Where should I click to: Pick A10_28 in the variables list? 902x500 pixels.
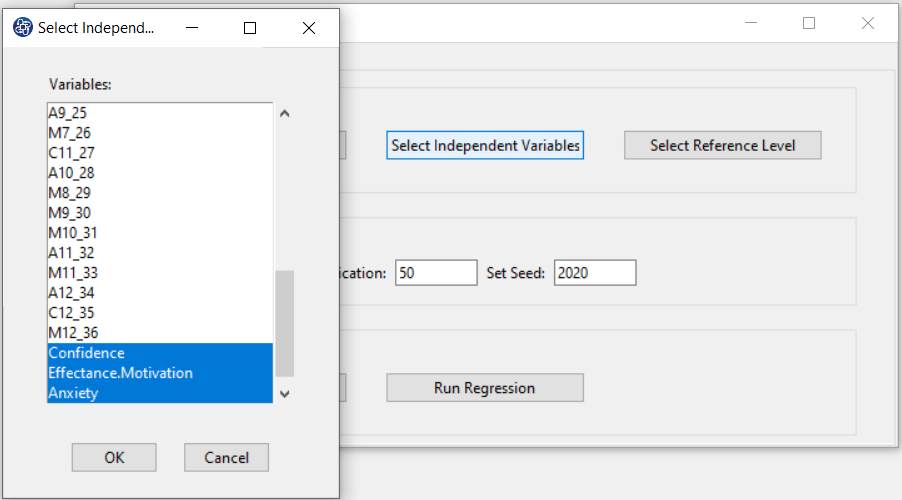click(160, 173)
